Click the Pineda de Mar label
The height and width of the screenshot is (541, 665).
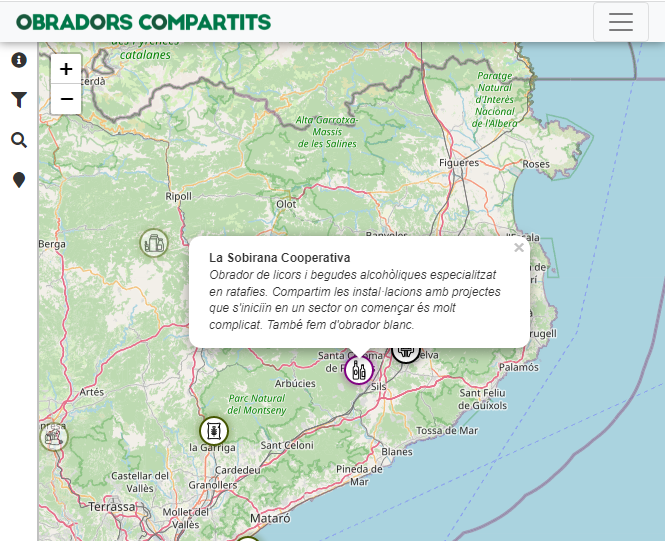(x=359, y=475)
